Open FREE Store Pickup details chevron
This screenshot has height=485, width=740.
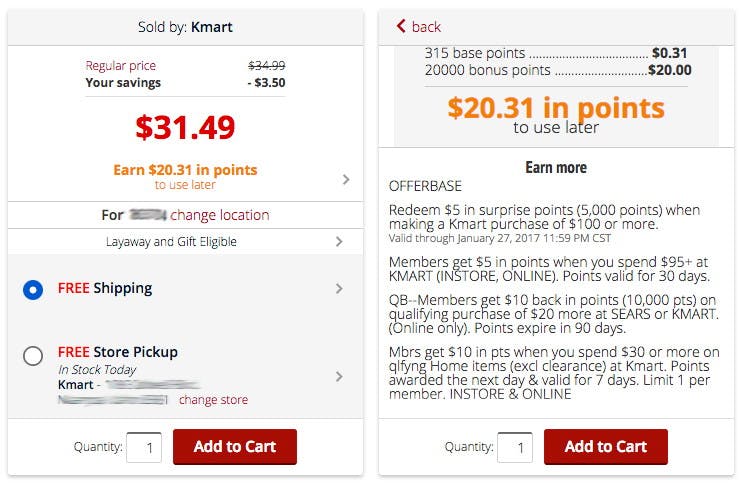tap(339, 377)
